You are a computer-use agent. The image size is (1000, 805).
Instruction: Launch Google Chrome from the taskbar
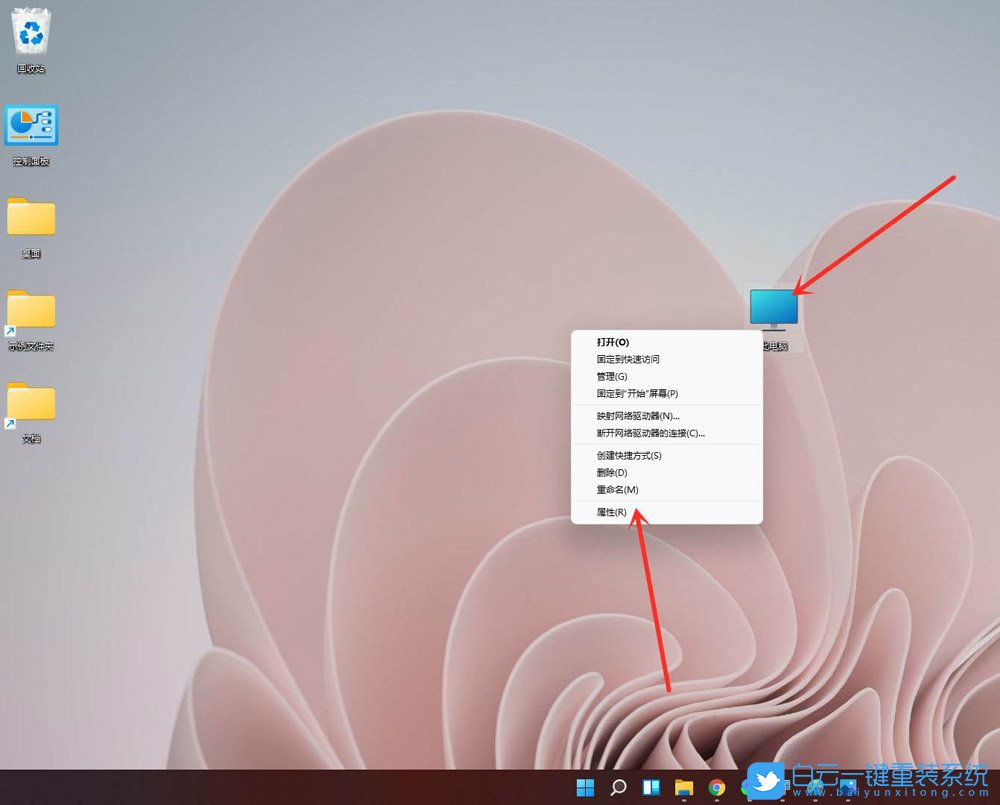point(716,787)
